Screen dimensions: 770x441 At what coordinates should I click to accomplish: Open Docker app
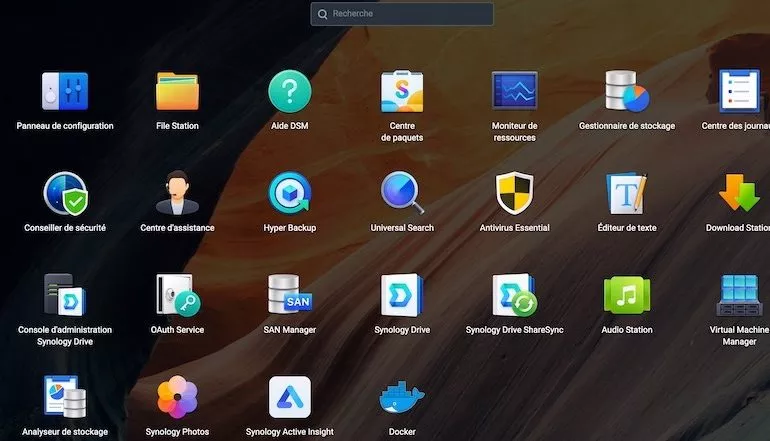point(402,397)
